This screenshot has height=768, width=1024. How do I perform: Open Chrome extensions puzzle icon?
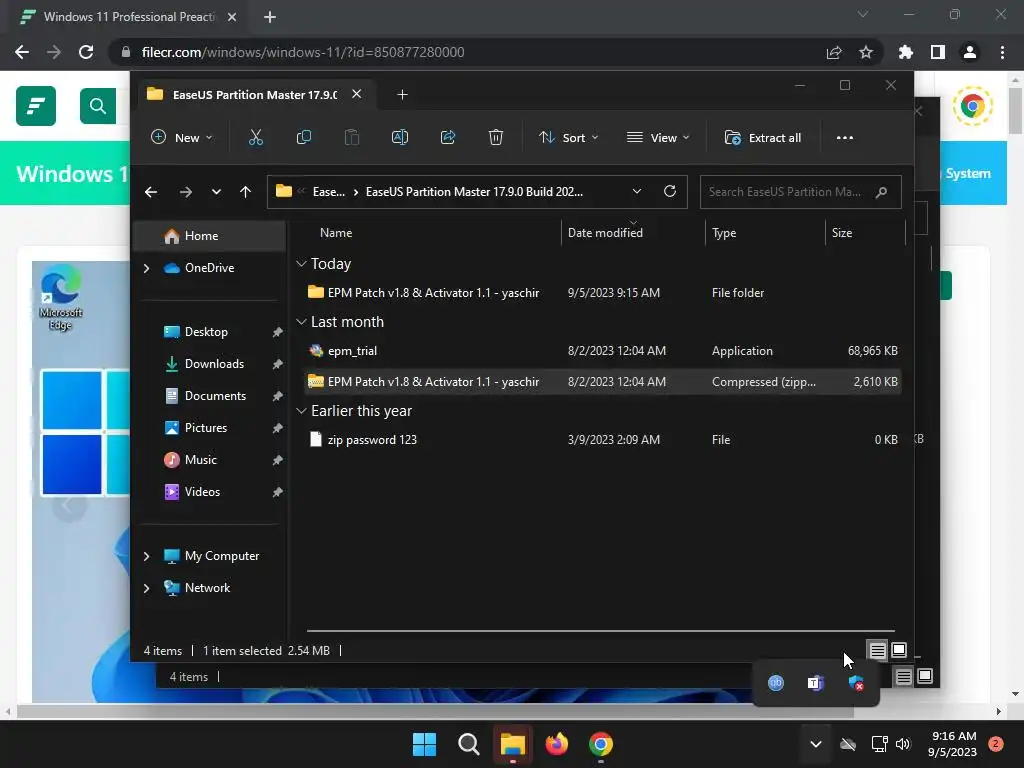[905, 52]
